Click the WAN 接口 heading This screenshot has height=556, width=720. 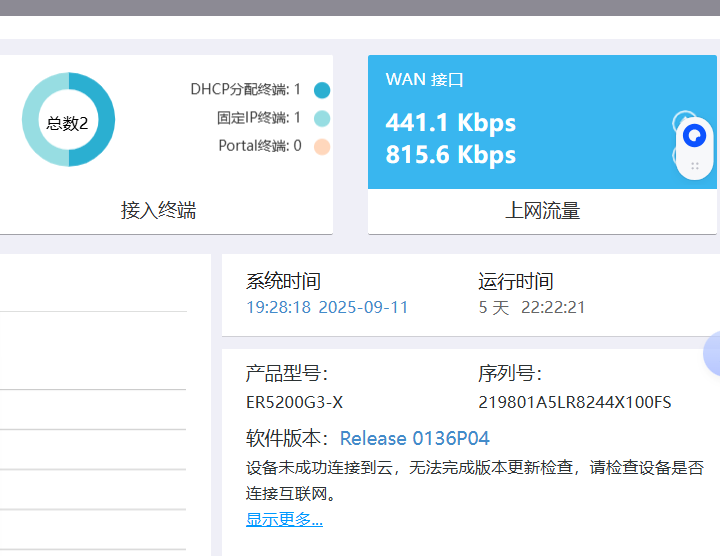click(424, 79)
